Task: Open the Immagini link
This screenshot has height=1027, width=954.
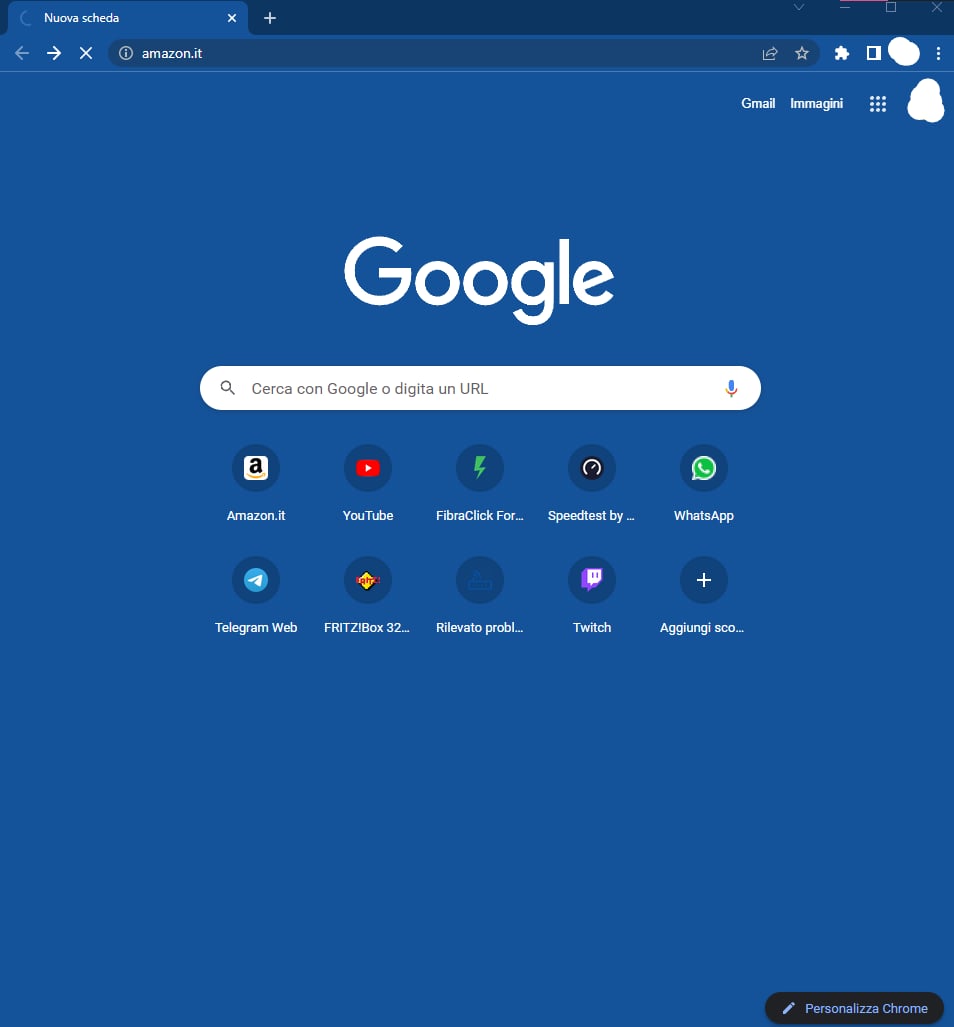Action: coord(816,103)
